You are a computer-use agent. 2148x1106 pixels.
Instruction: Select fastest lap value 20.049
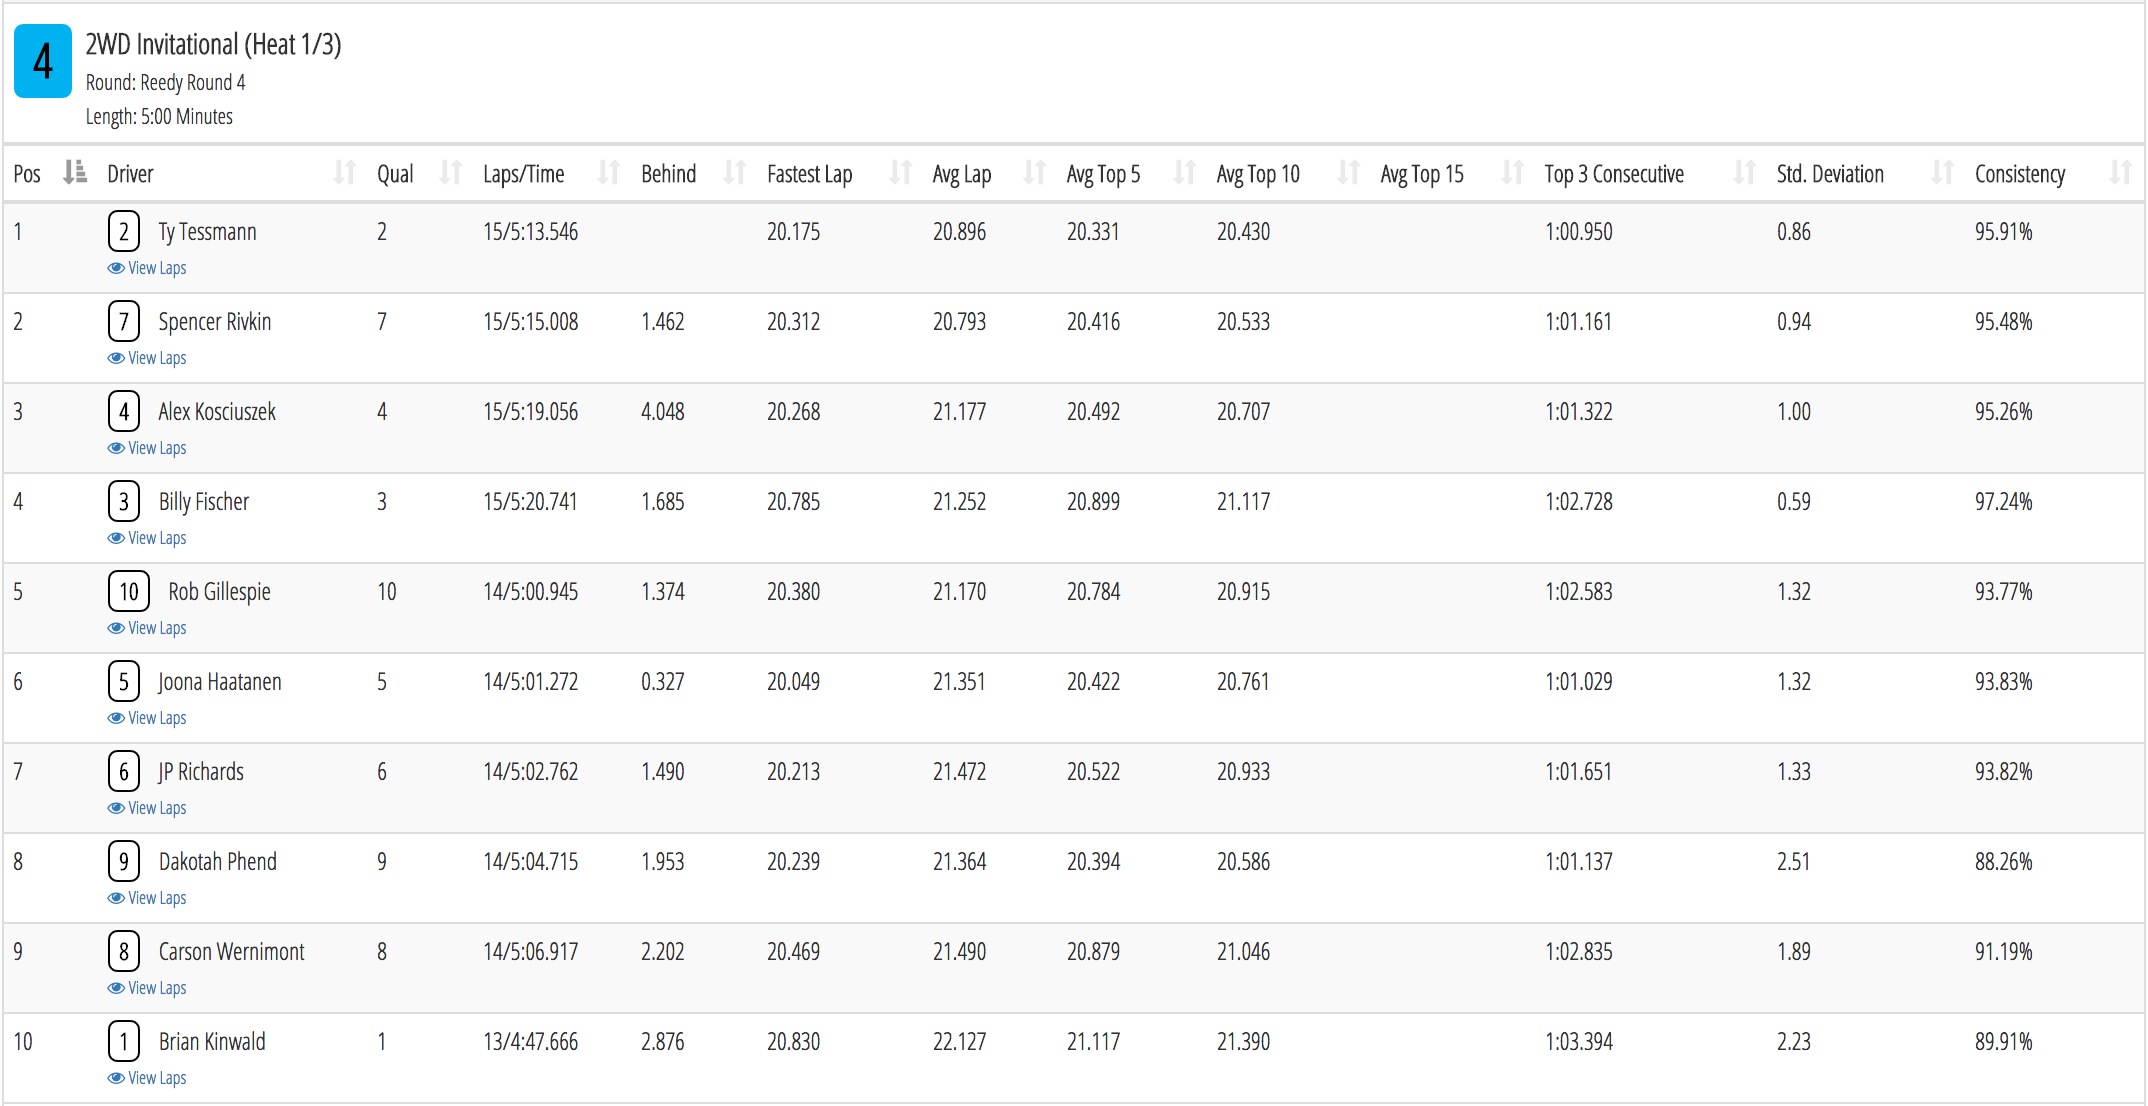pyautogui.click(x=793, y=682)
